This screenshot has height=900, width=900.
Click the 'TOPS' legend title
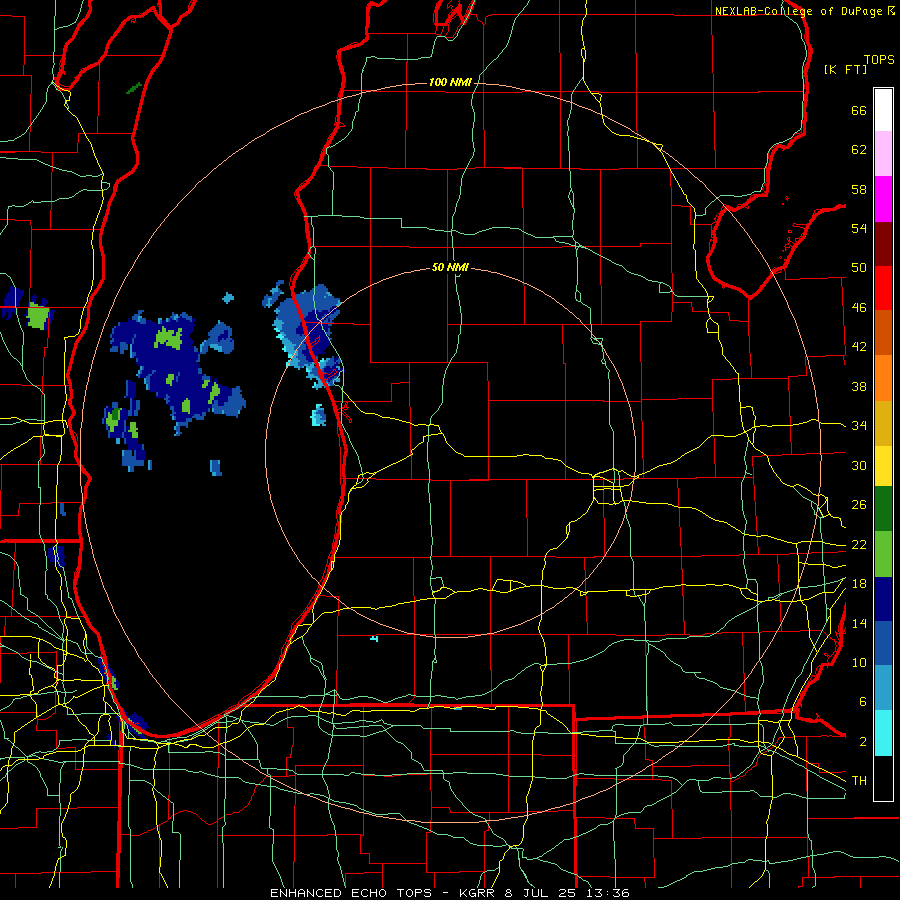879,60
